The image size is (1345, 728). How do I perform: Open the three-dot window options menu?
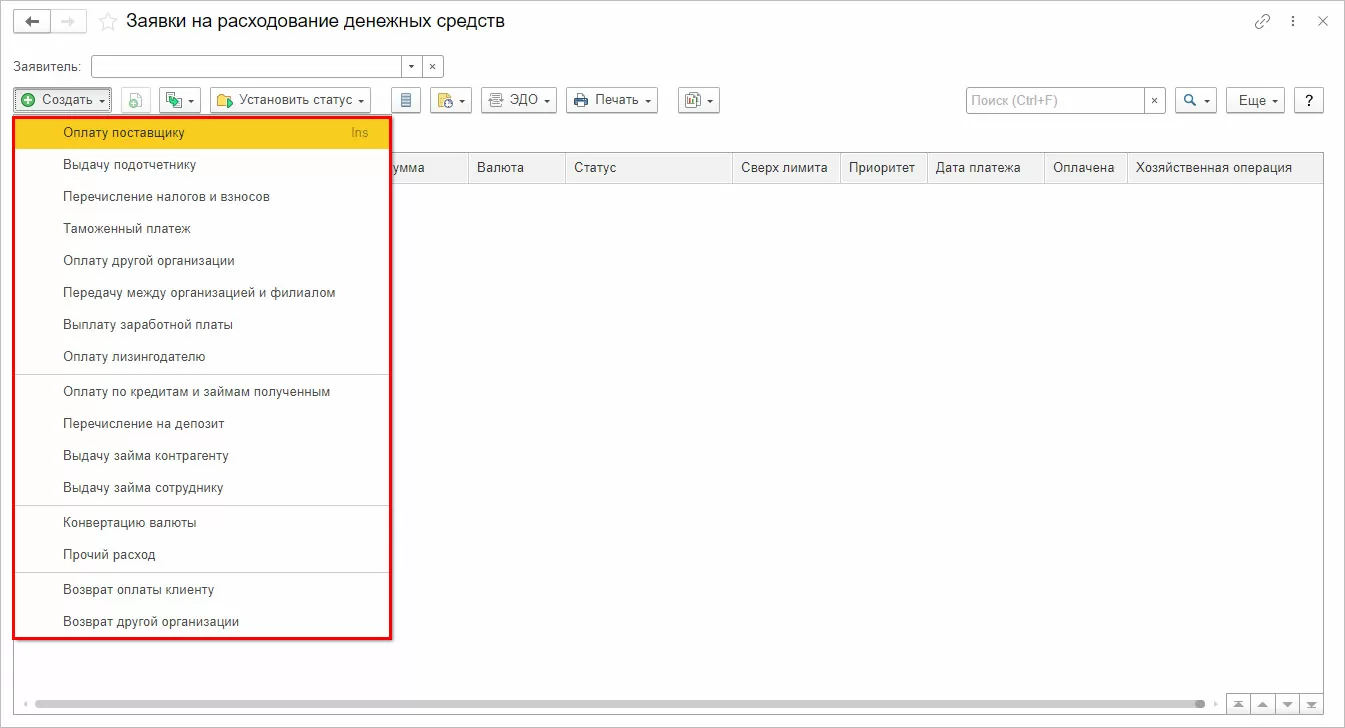coord(1293,21)
